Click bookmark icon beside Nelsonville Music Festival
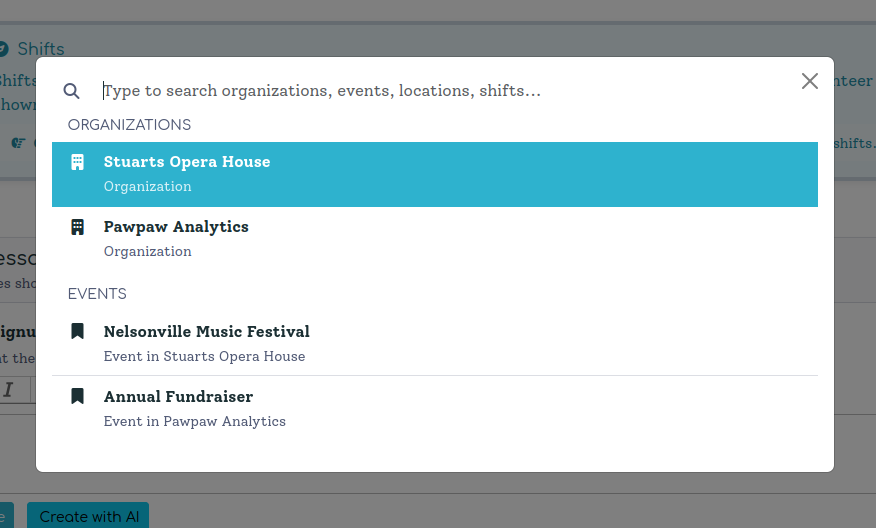The width and height of the screenshot is (876, 528). [x=78, y=331]
